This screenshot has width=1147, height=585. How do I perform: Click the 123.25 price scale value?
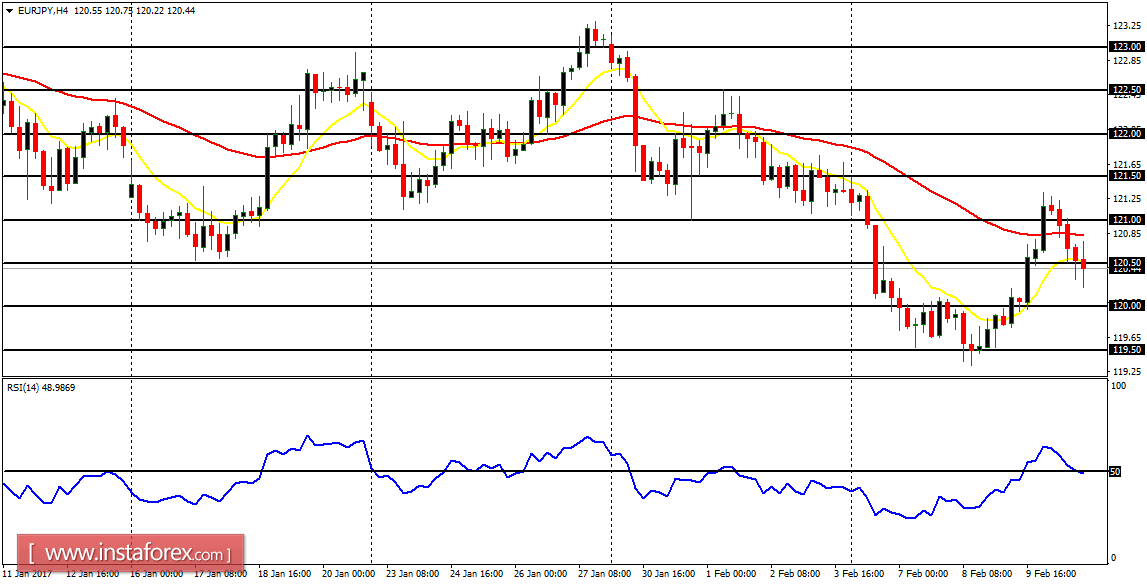1127,26
